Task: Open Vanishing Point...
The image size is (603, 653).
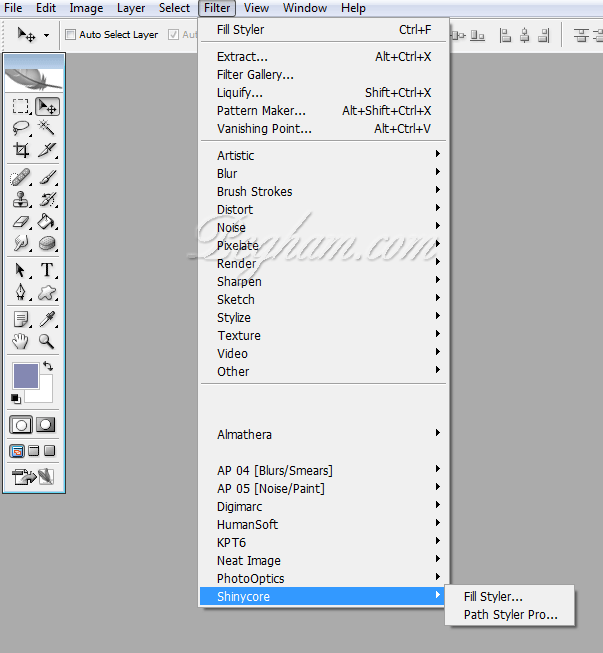Action: (x=323, y=128)
